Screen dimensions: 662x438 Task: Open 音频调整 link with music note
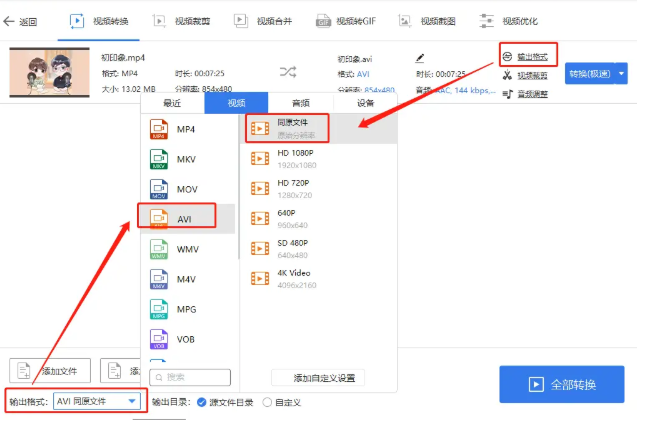click(x=532, y=94)
